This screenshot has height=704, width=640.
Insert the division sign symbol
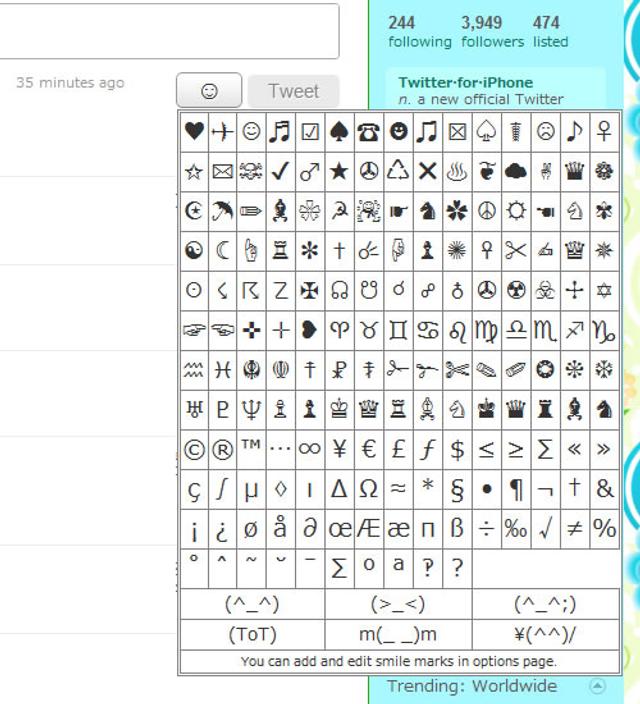pyautogui.click(x=486, y=528)
